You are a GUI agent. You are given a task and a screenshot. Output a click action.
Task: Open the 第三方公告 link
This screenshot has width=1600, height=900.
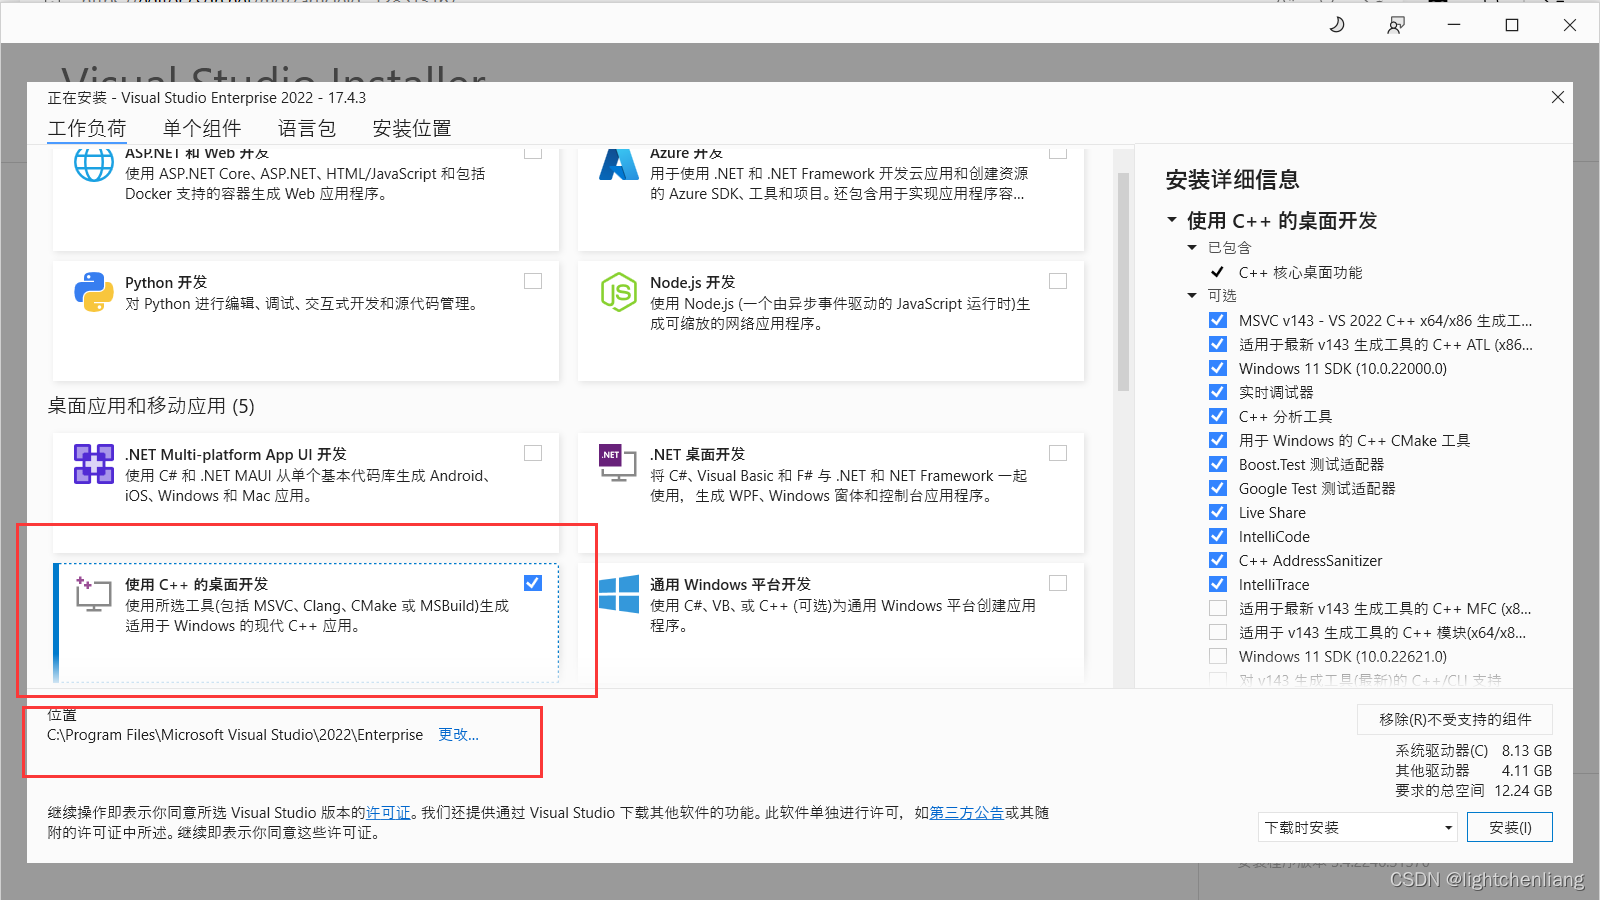pyautogui.click(x=967, y=813)
